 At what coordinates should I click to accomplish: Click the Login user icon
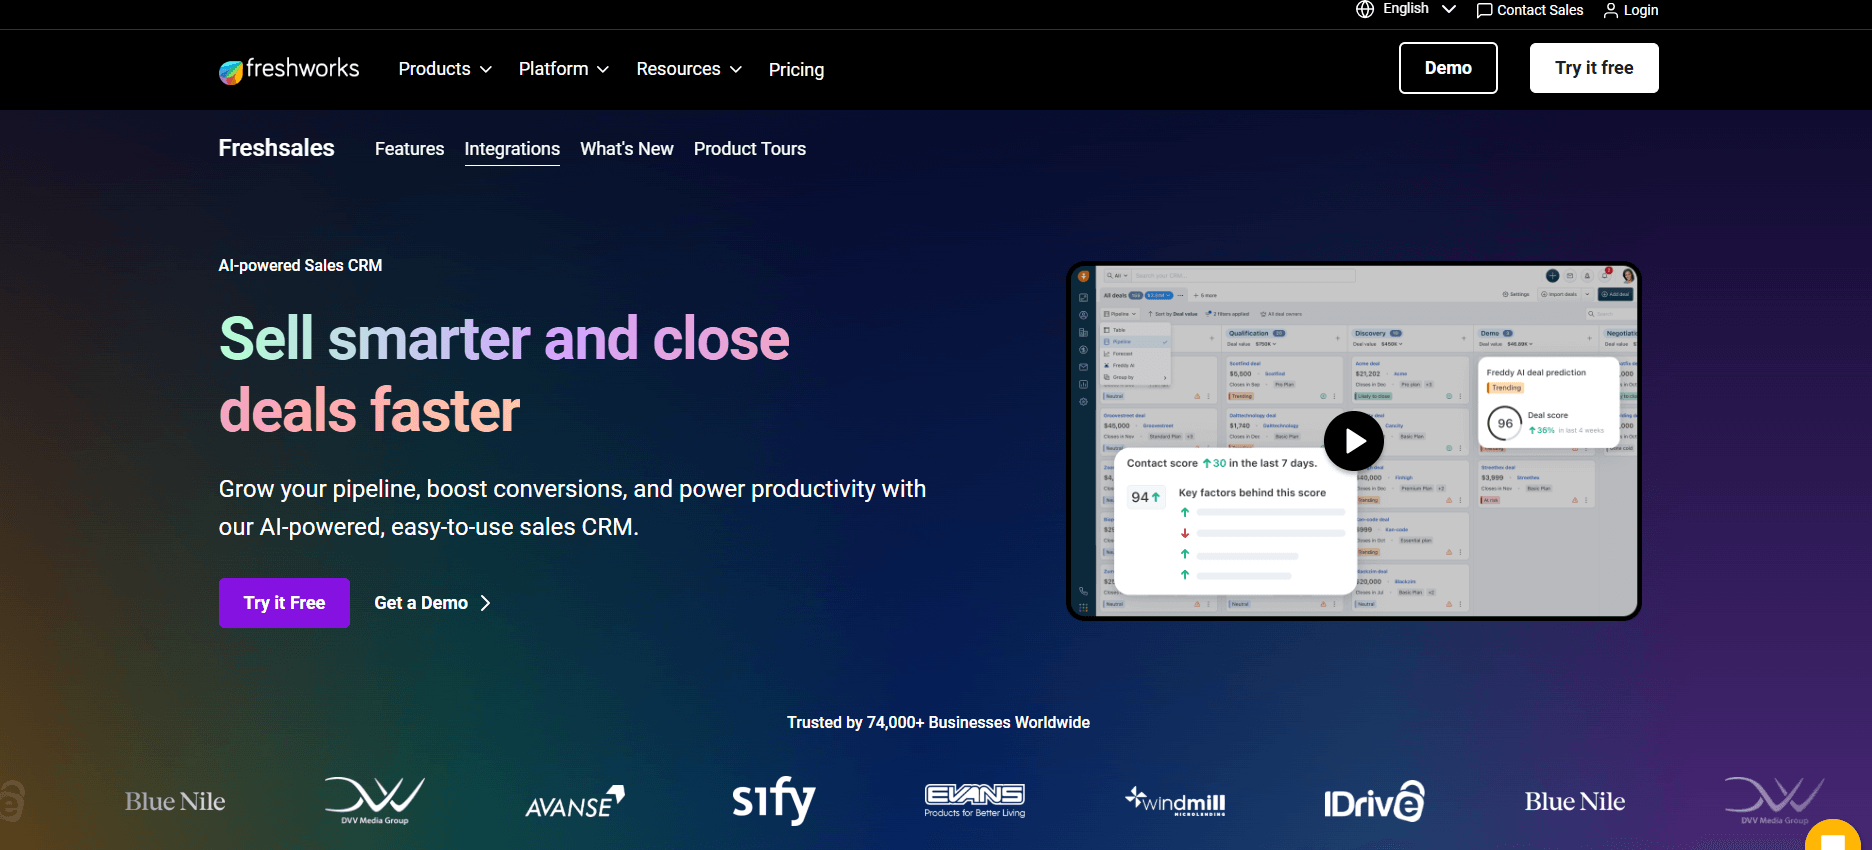1611,10
